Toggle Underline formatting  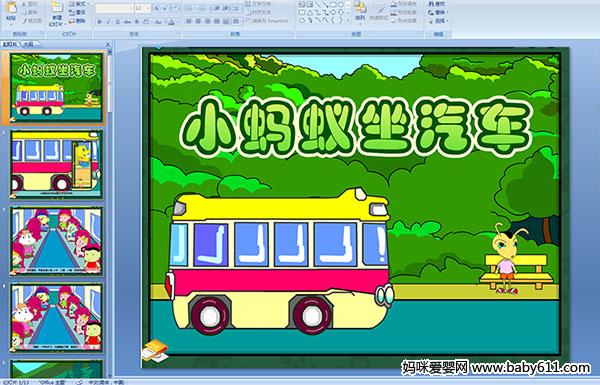pos(117,22)
